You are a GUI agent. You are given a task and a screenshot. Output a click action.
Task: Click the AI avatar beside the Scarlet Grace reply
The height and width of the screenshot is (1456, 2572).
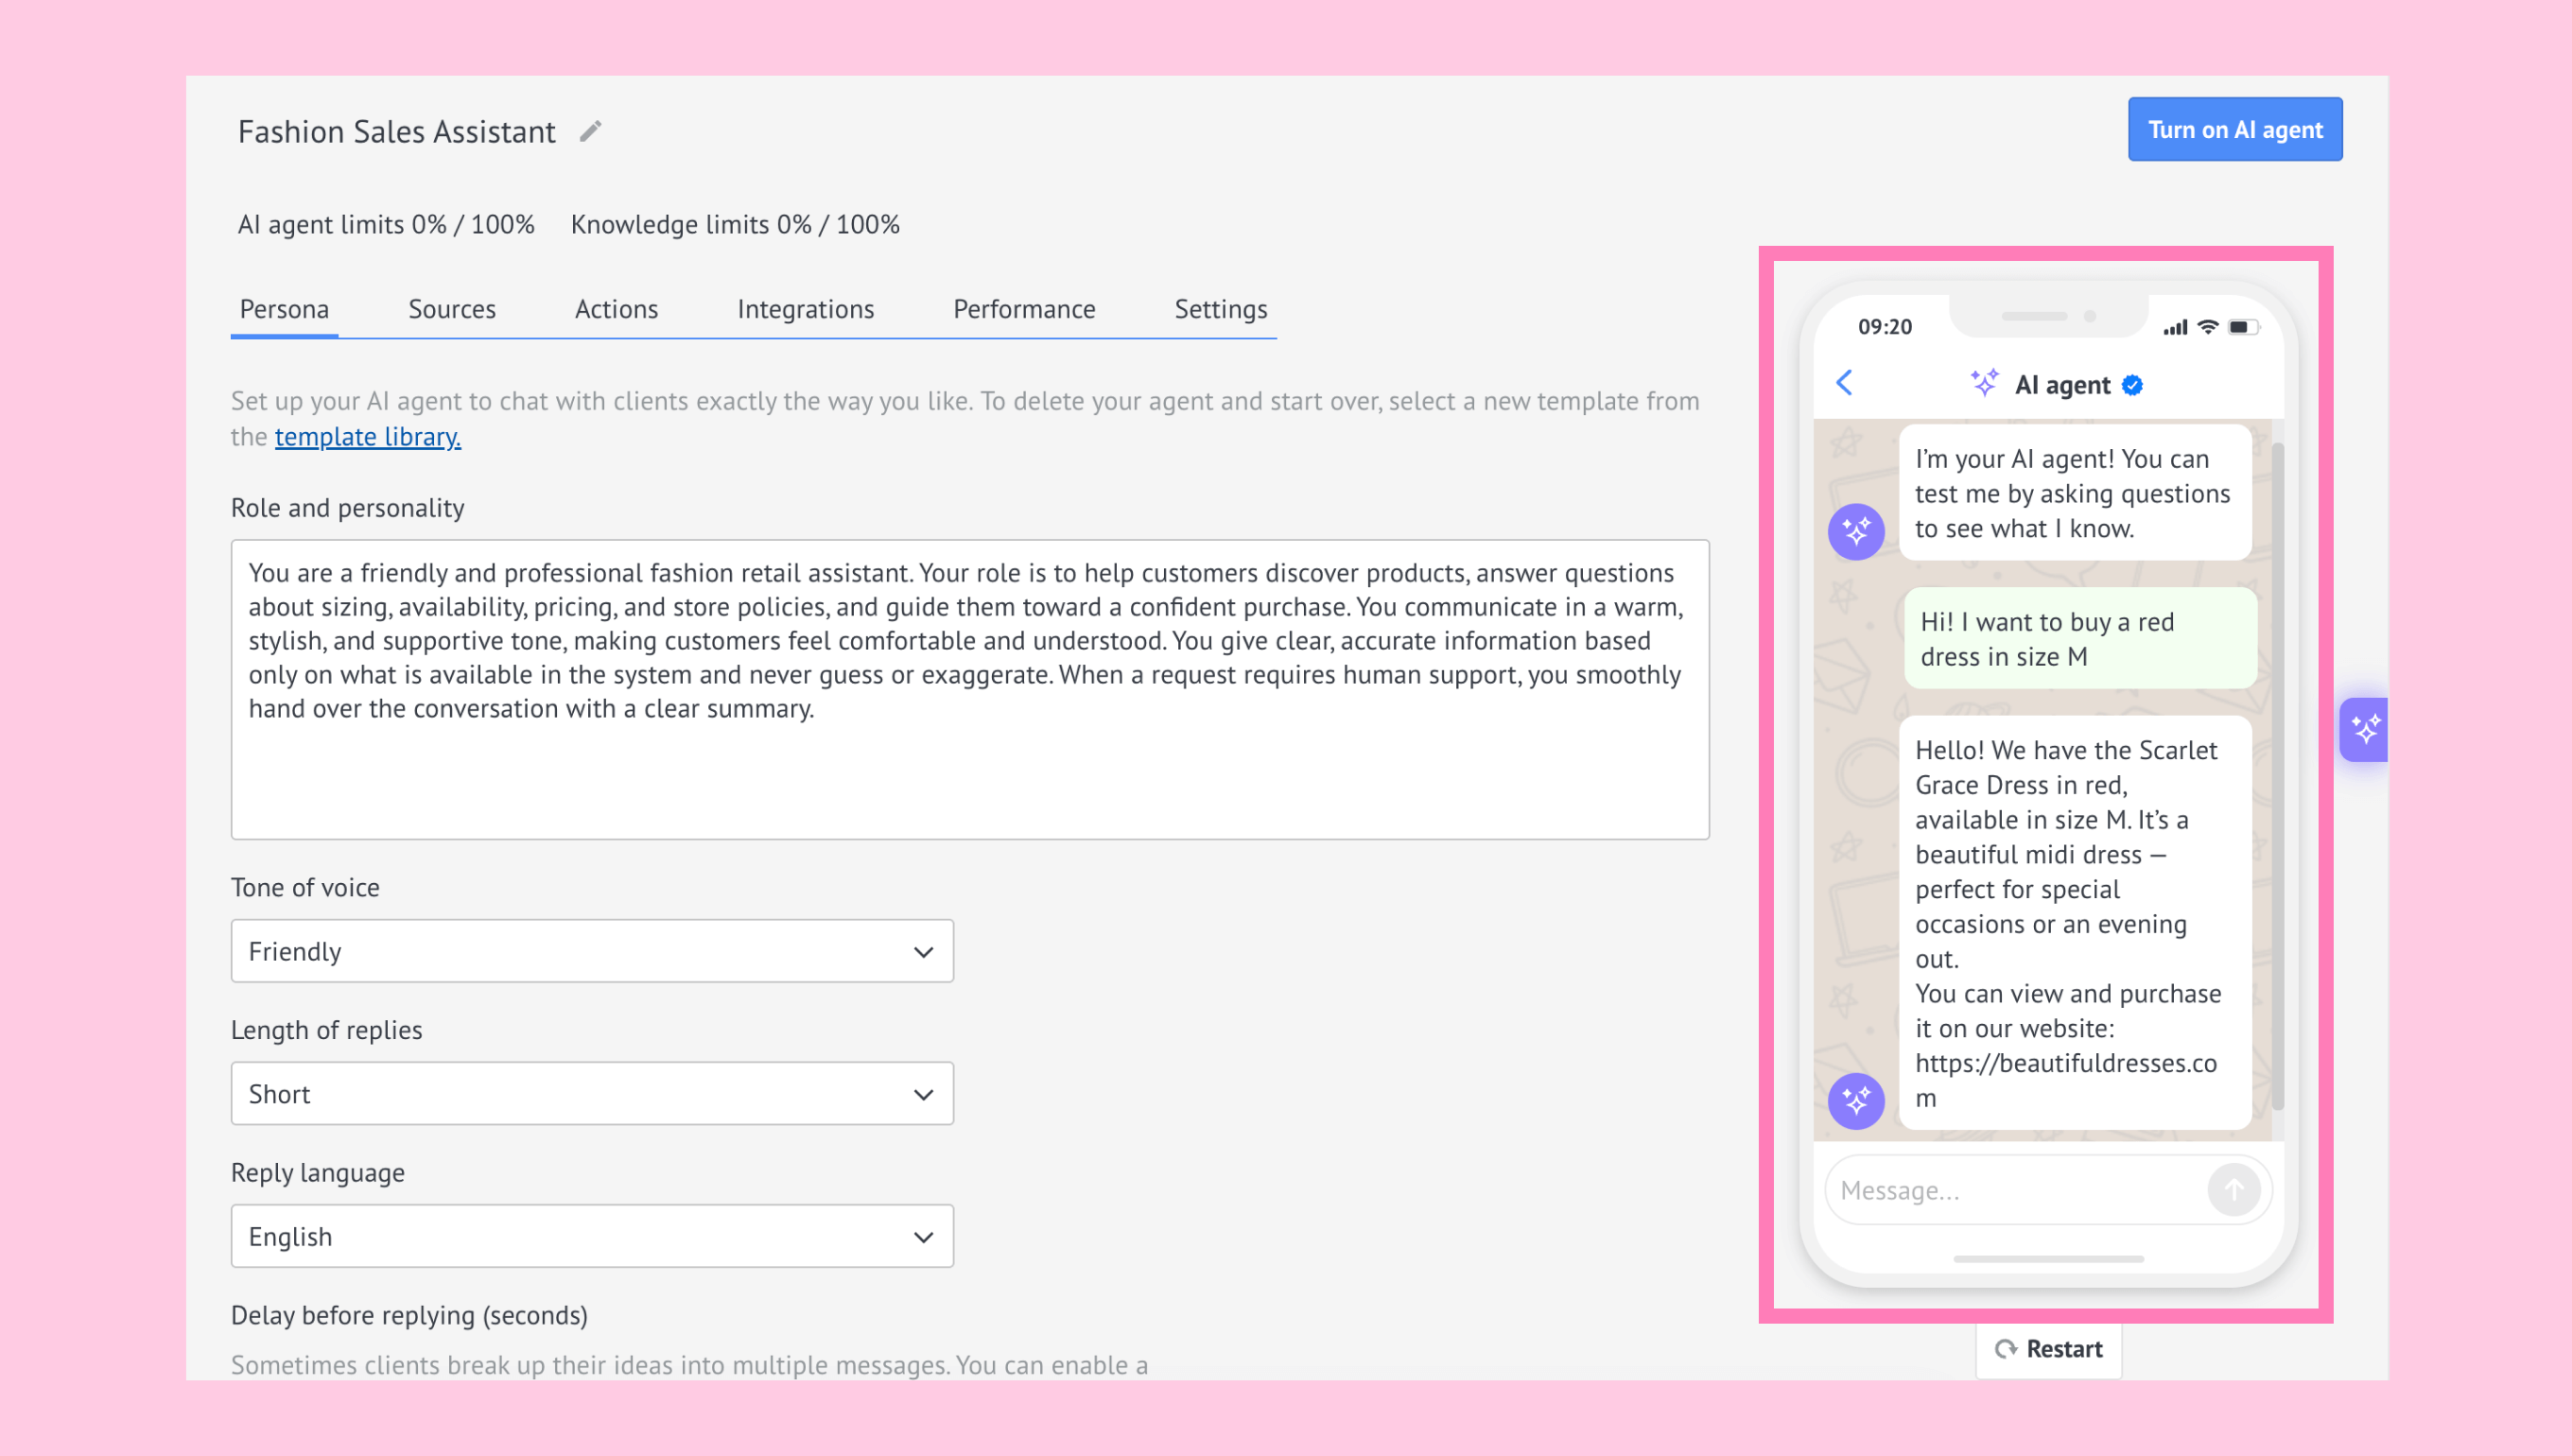coord(1856,1101)
